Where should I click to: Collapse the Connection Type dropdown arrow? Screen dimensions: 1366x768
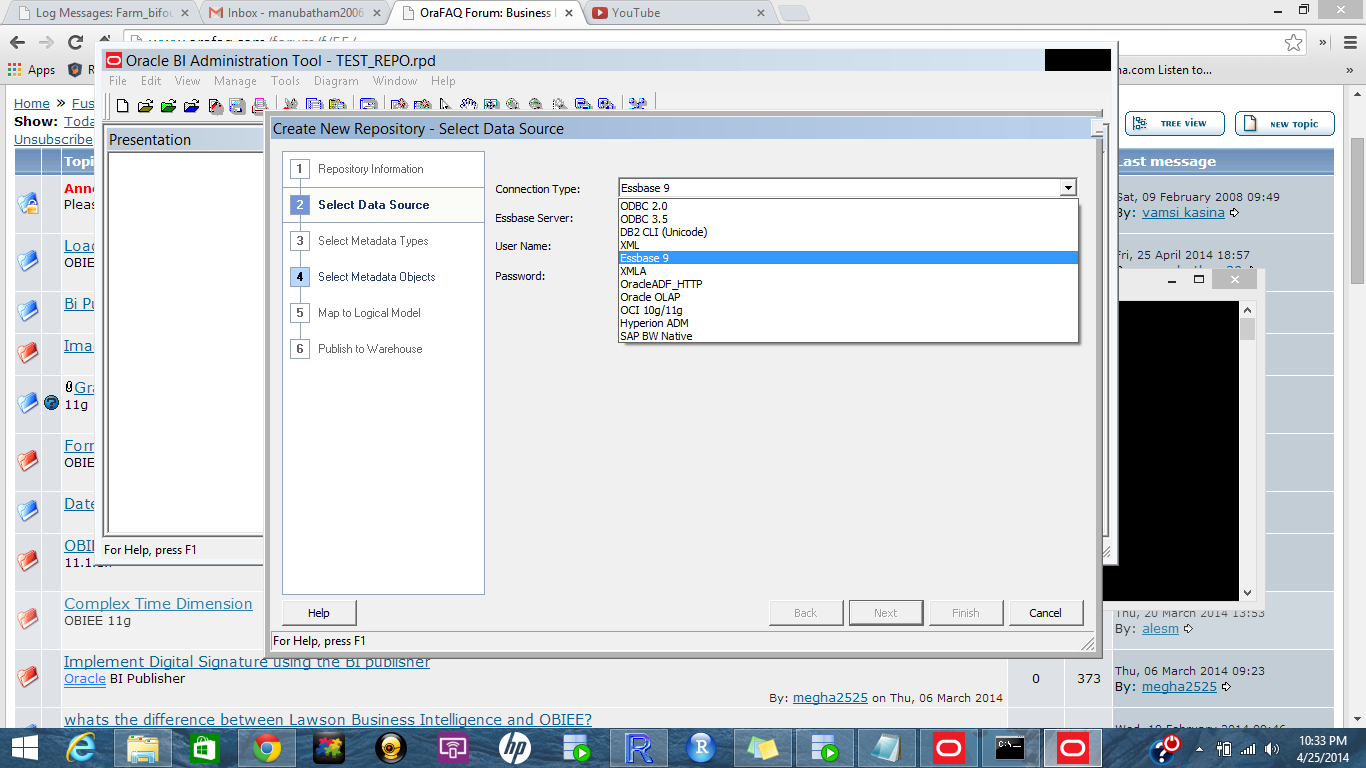[1068, 188]
